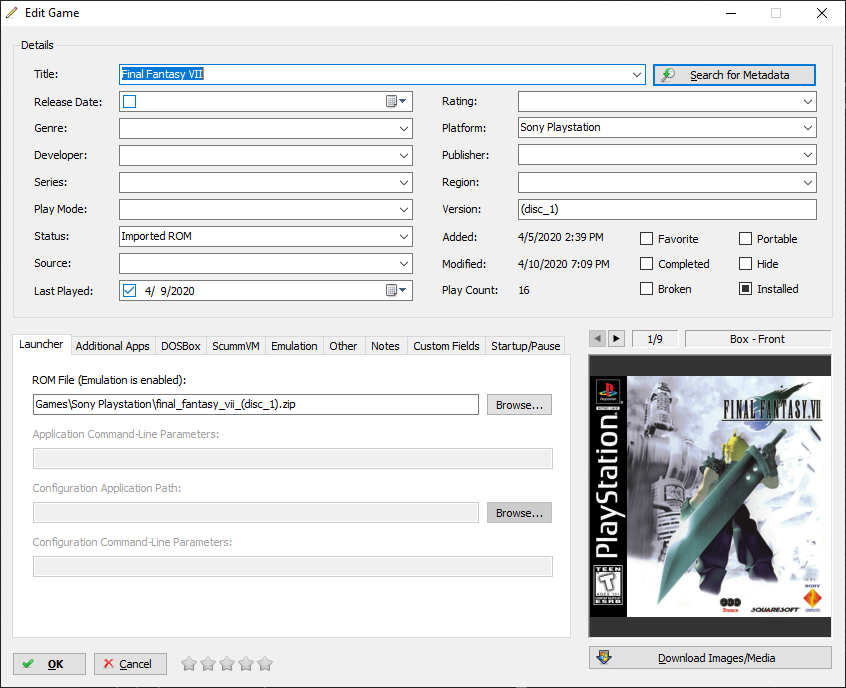
Task: Click the Final Fantasy VII box art image
Action: pyautogui.click(x=710, y=496)
